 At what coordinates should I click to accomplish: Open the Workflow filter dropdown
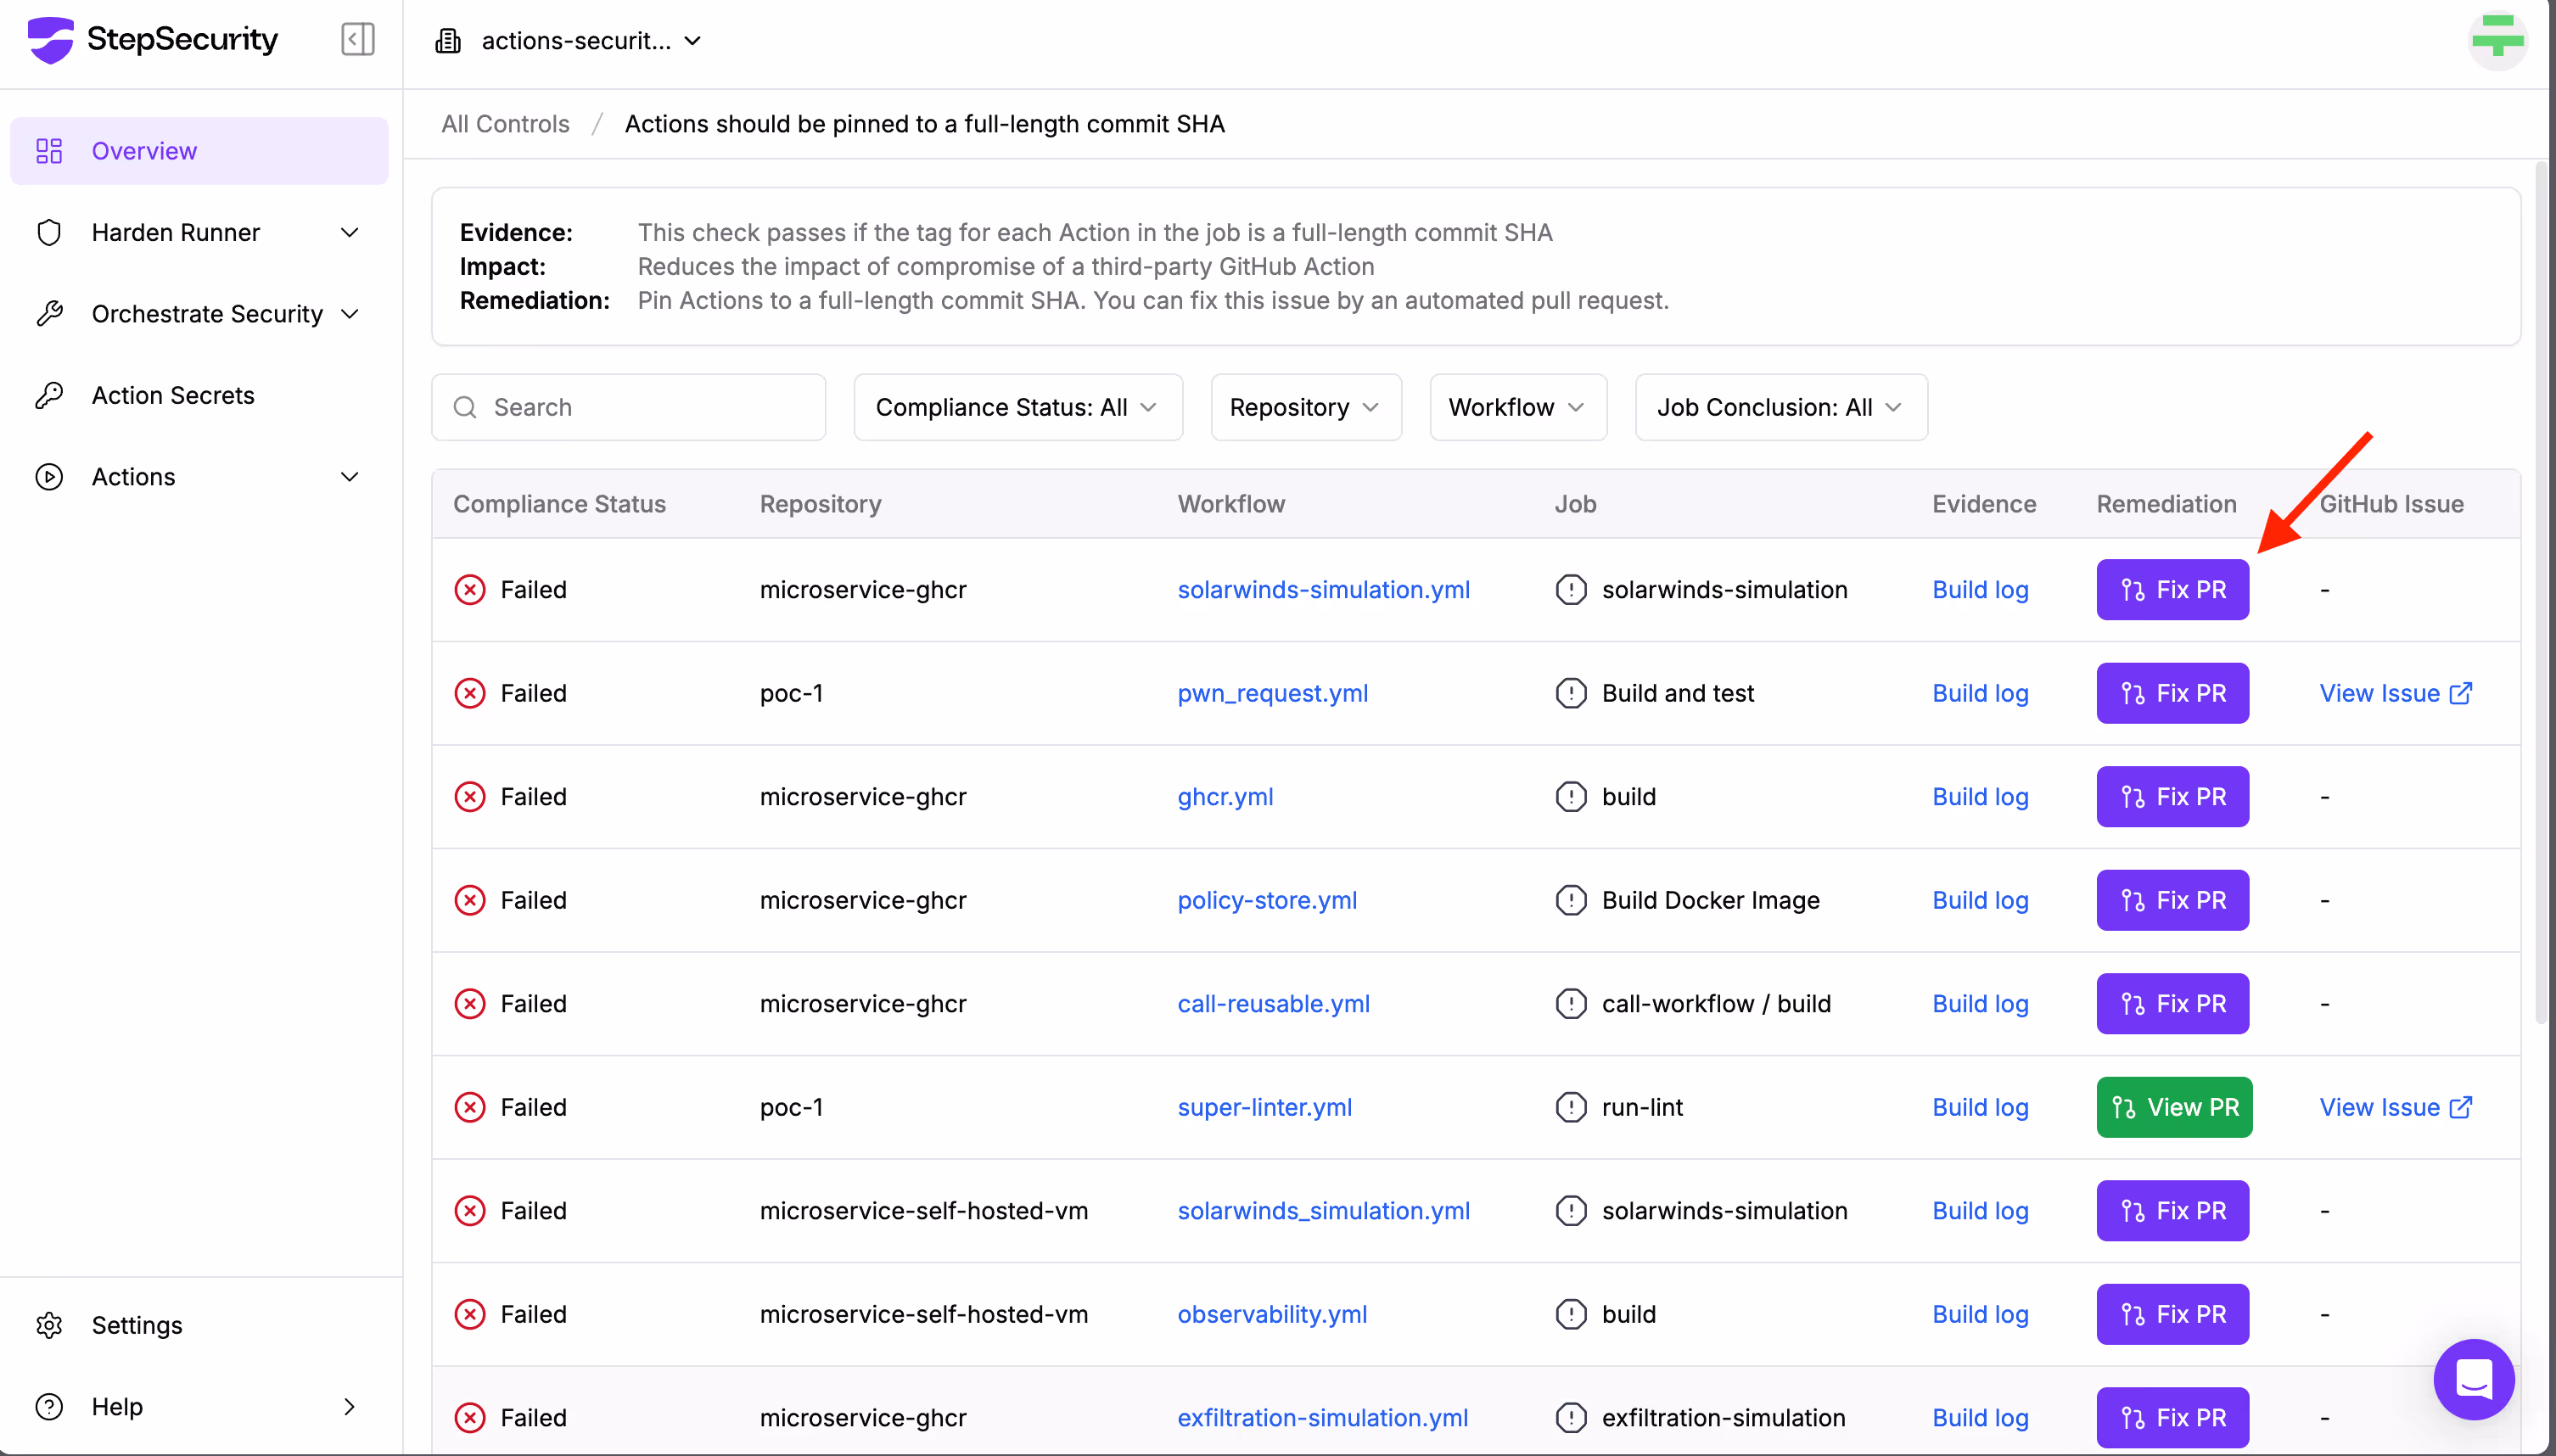(1518, 407)
